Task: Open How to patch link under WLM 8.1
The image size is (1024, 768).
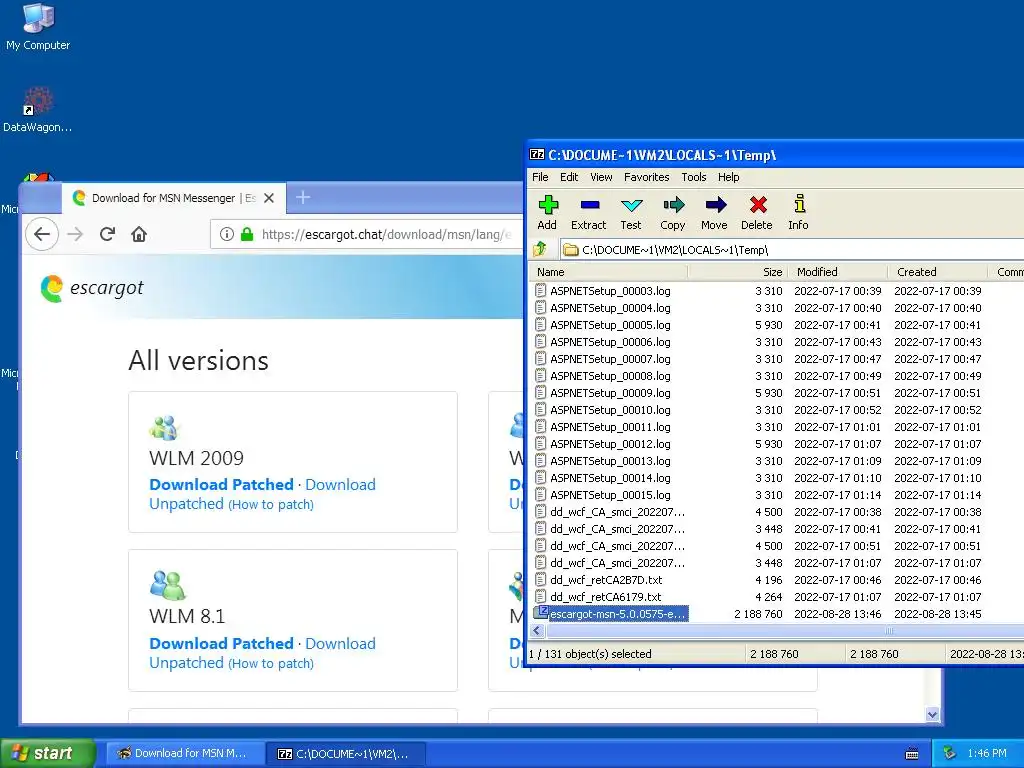Action: (x=271, y=663)
